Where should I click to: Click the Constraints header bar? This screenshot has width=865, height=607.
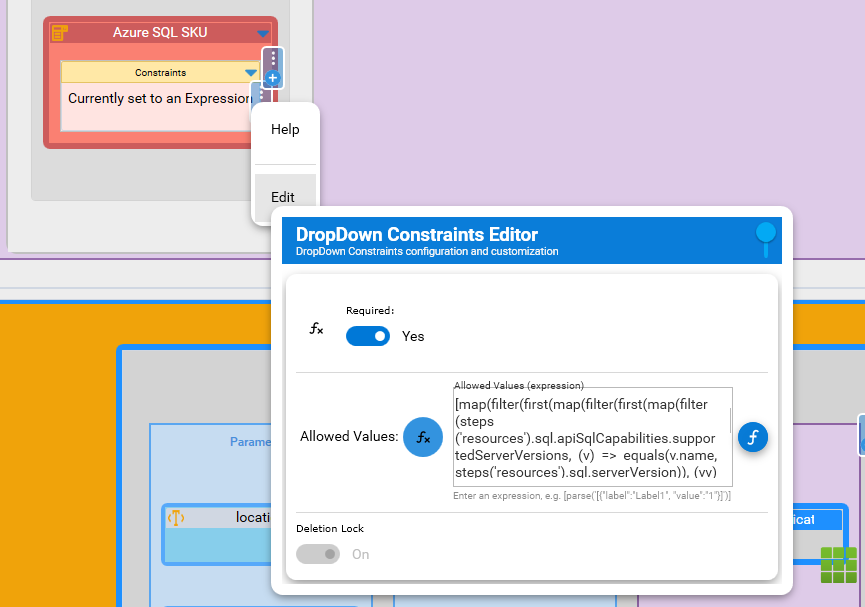tap(160, 73)
